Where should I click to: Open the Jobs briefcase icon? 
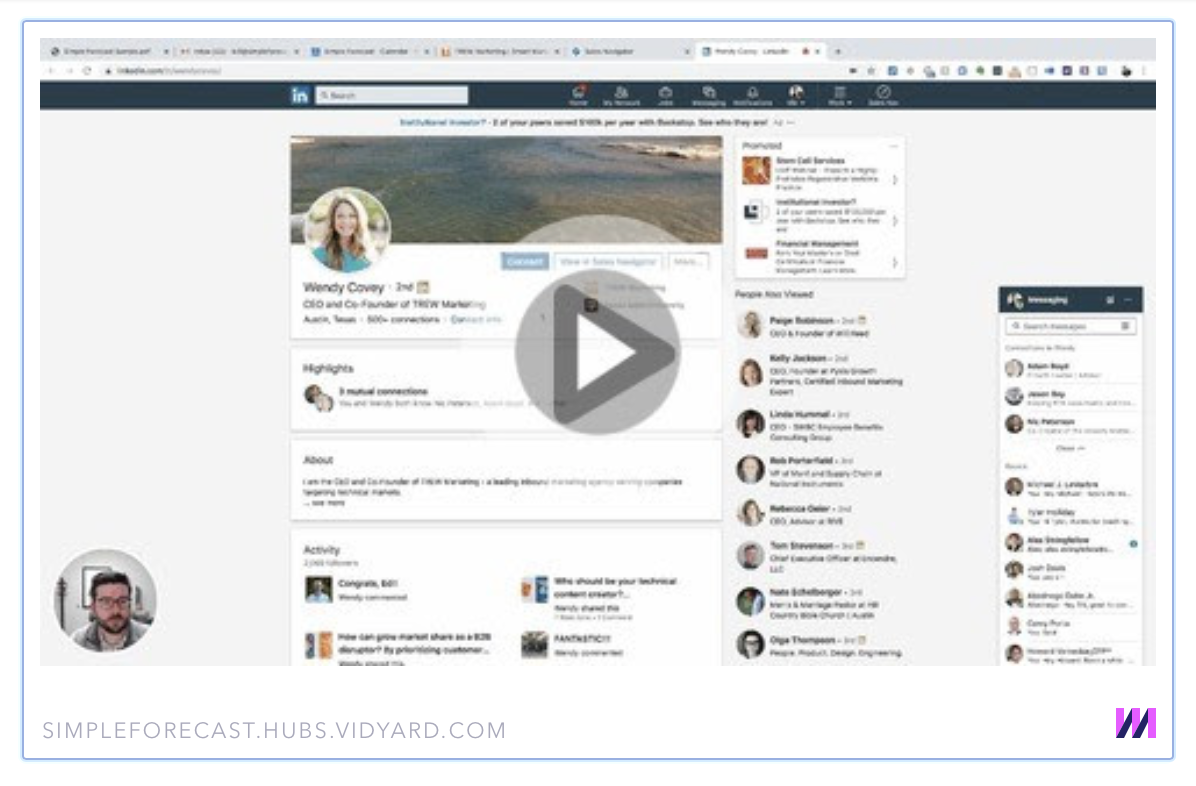[665, 95]
